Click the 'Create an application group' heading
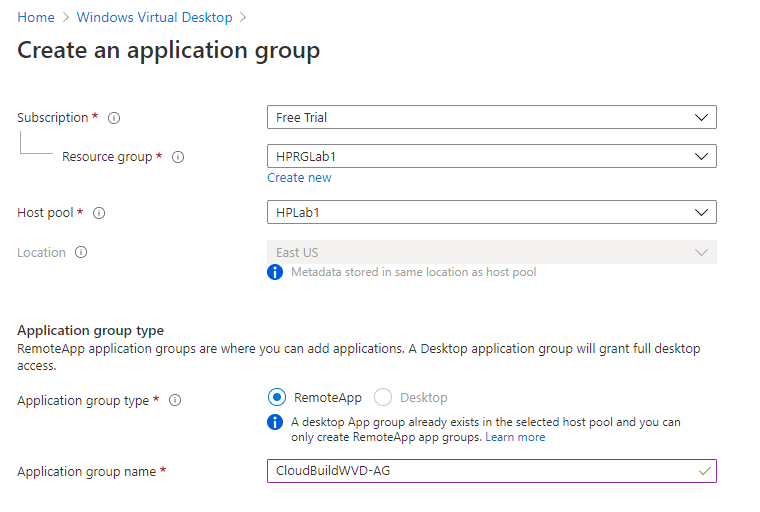Image resolution: width=760 pixels, height=512 pixels. [169, 50]
